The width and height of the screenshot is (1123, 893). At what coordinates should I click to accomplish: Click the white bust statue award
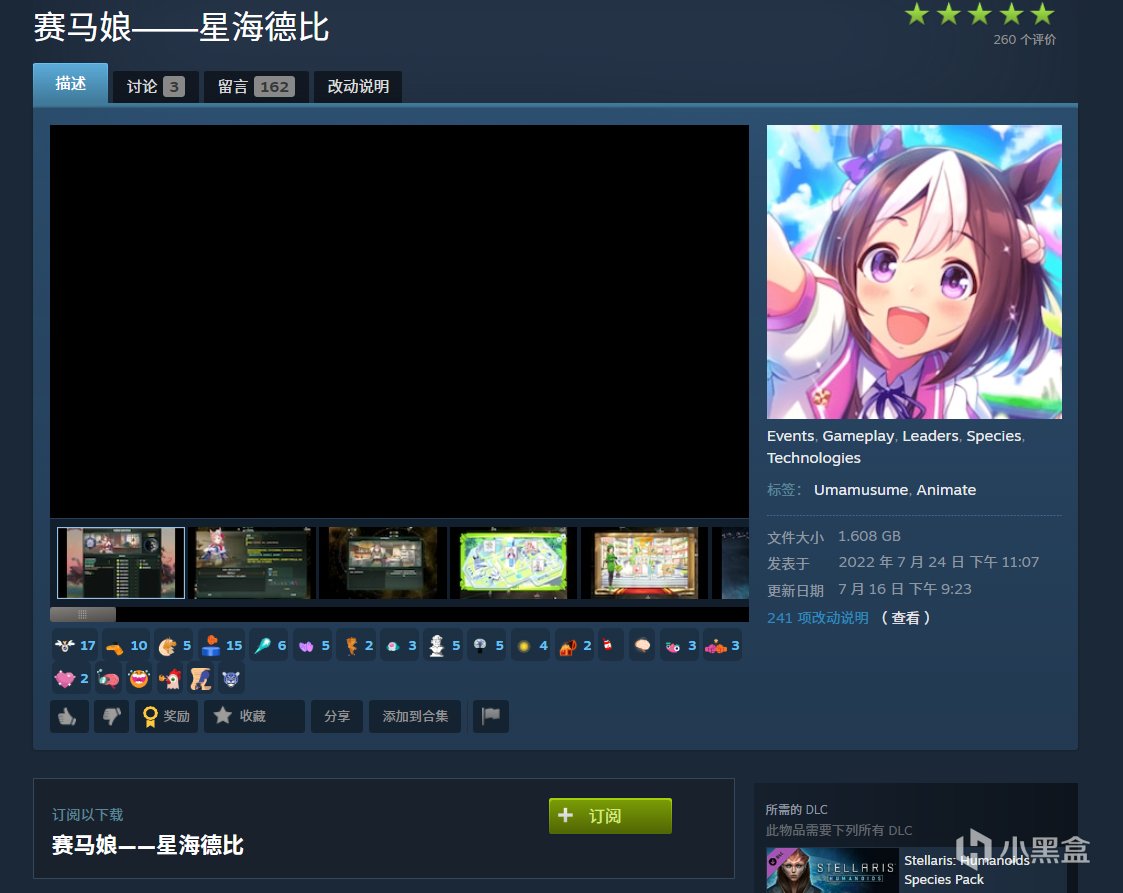pos(443,645)
